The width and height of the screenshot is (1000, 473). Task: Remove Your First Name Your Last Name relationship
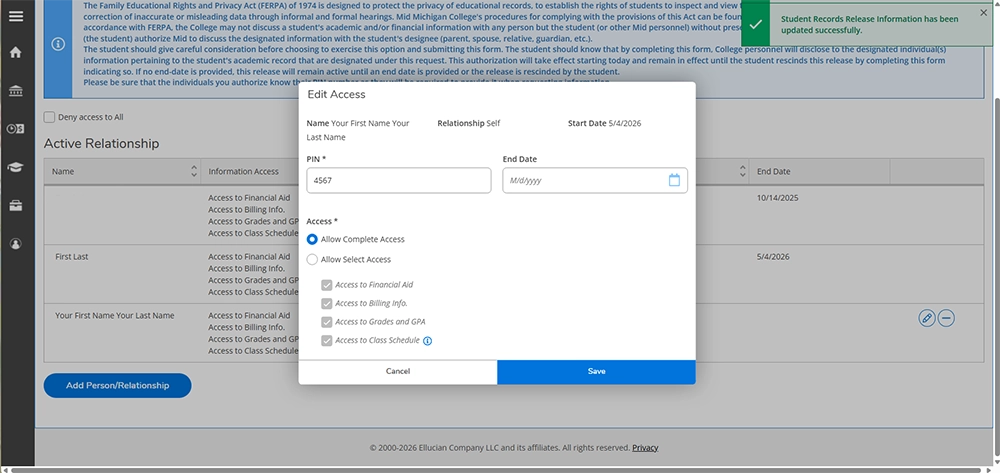[x=946, y=317]
